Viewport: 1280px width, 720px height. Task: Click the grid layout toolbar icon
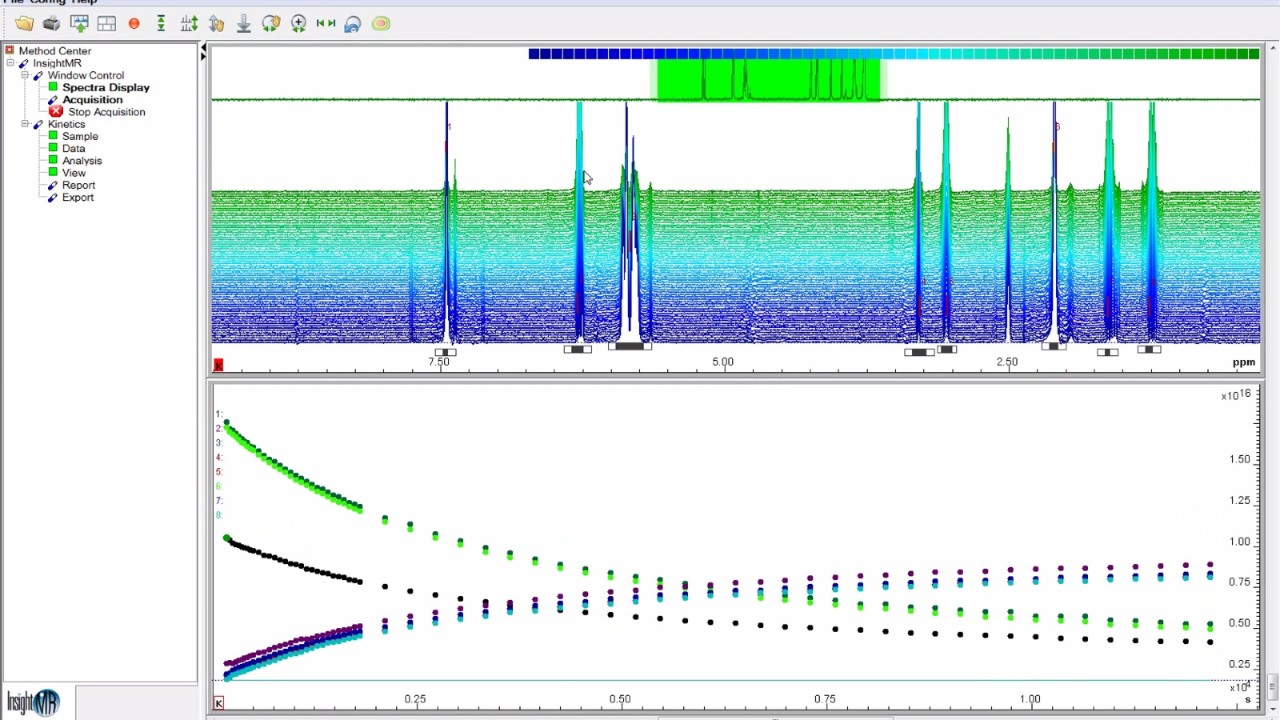106,23
